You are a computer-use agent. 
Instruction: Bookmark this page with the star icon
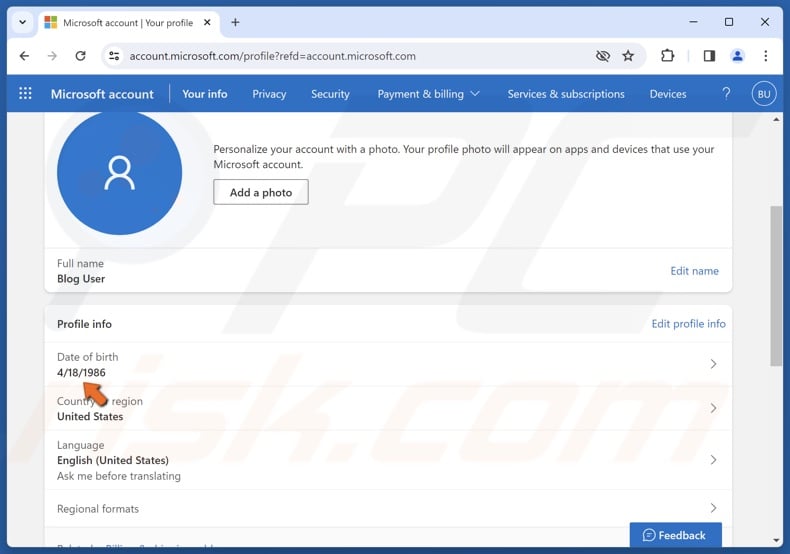click(628, 56)
